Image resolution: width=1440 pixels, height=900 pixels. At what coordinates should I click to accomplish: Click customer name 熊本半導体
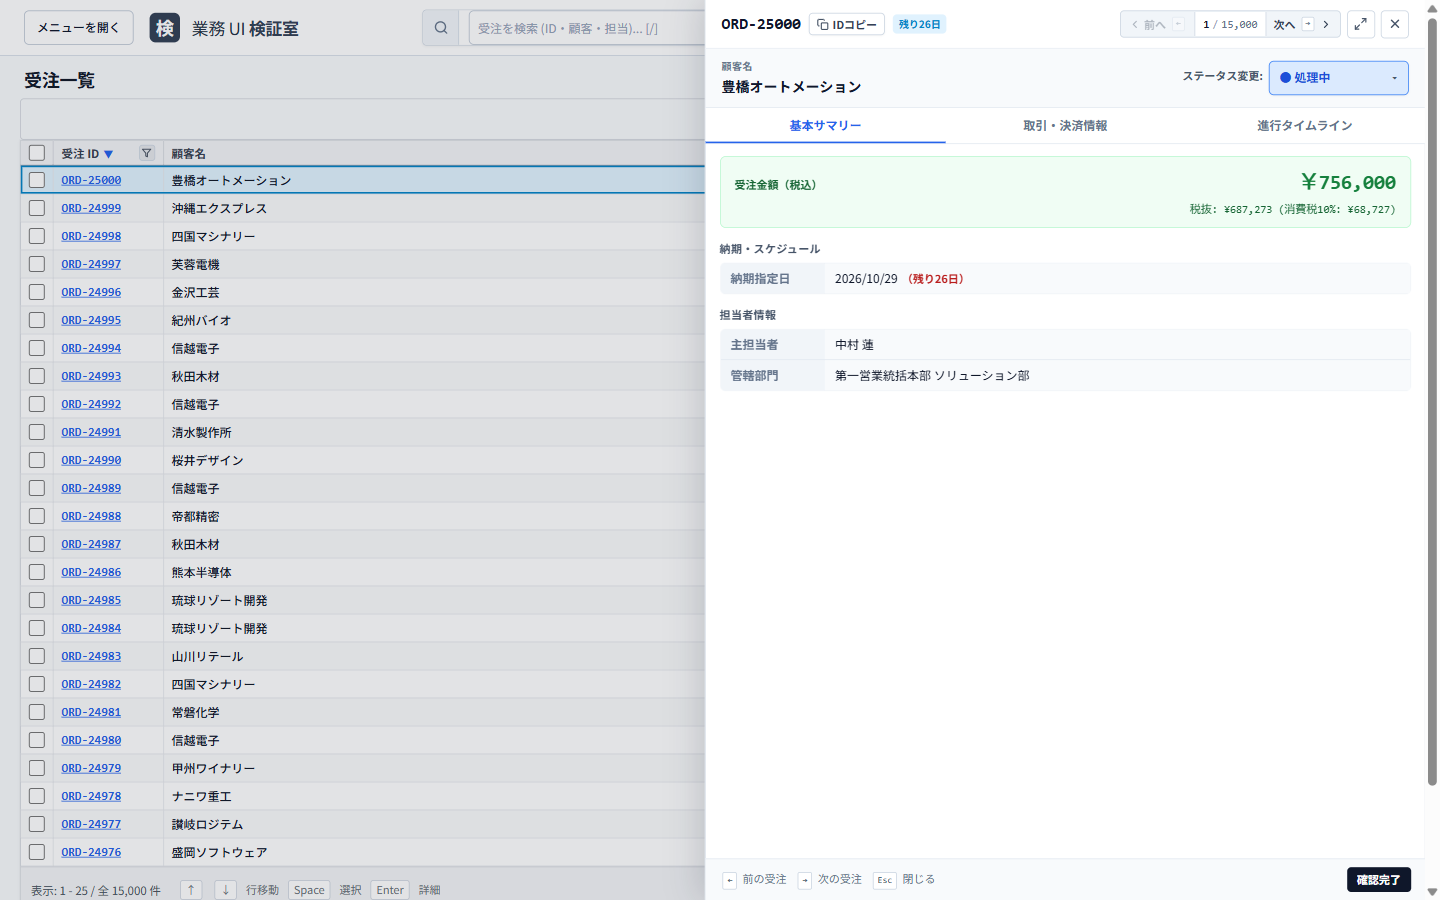click(x=201, y=572)
